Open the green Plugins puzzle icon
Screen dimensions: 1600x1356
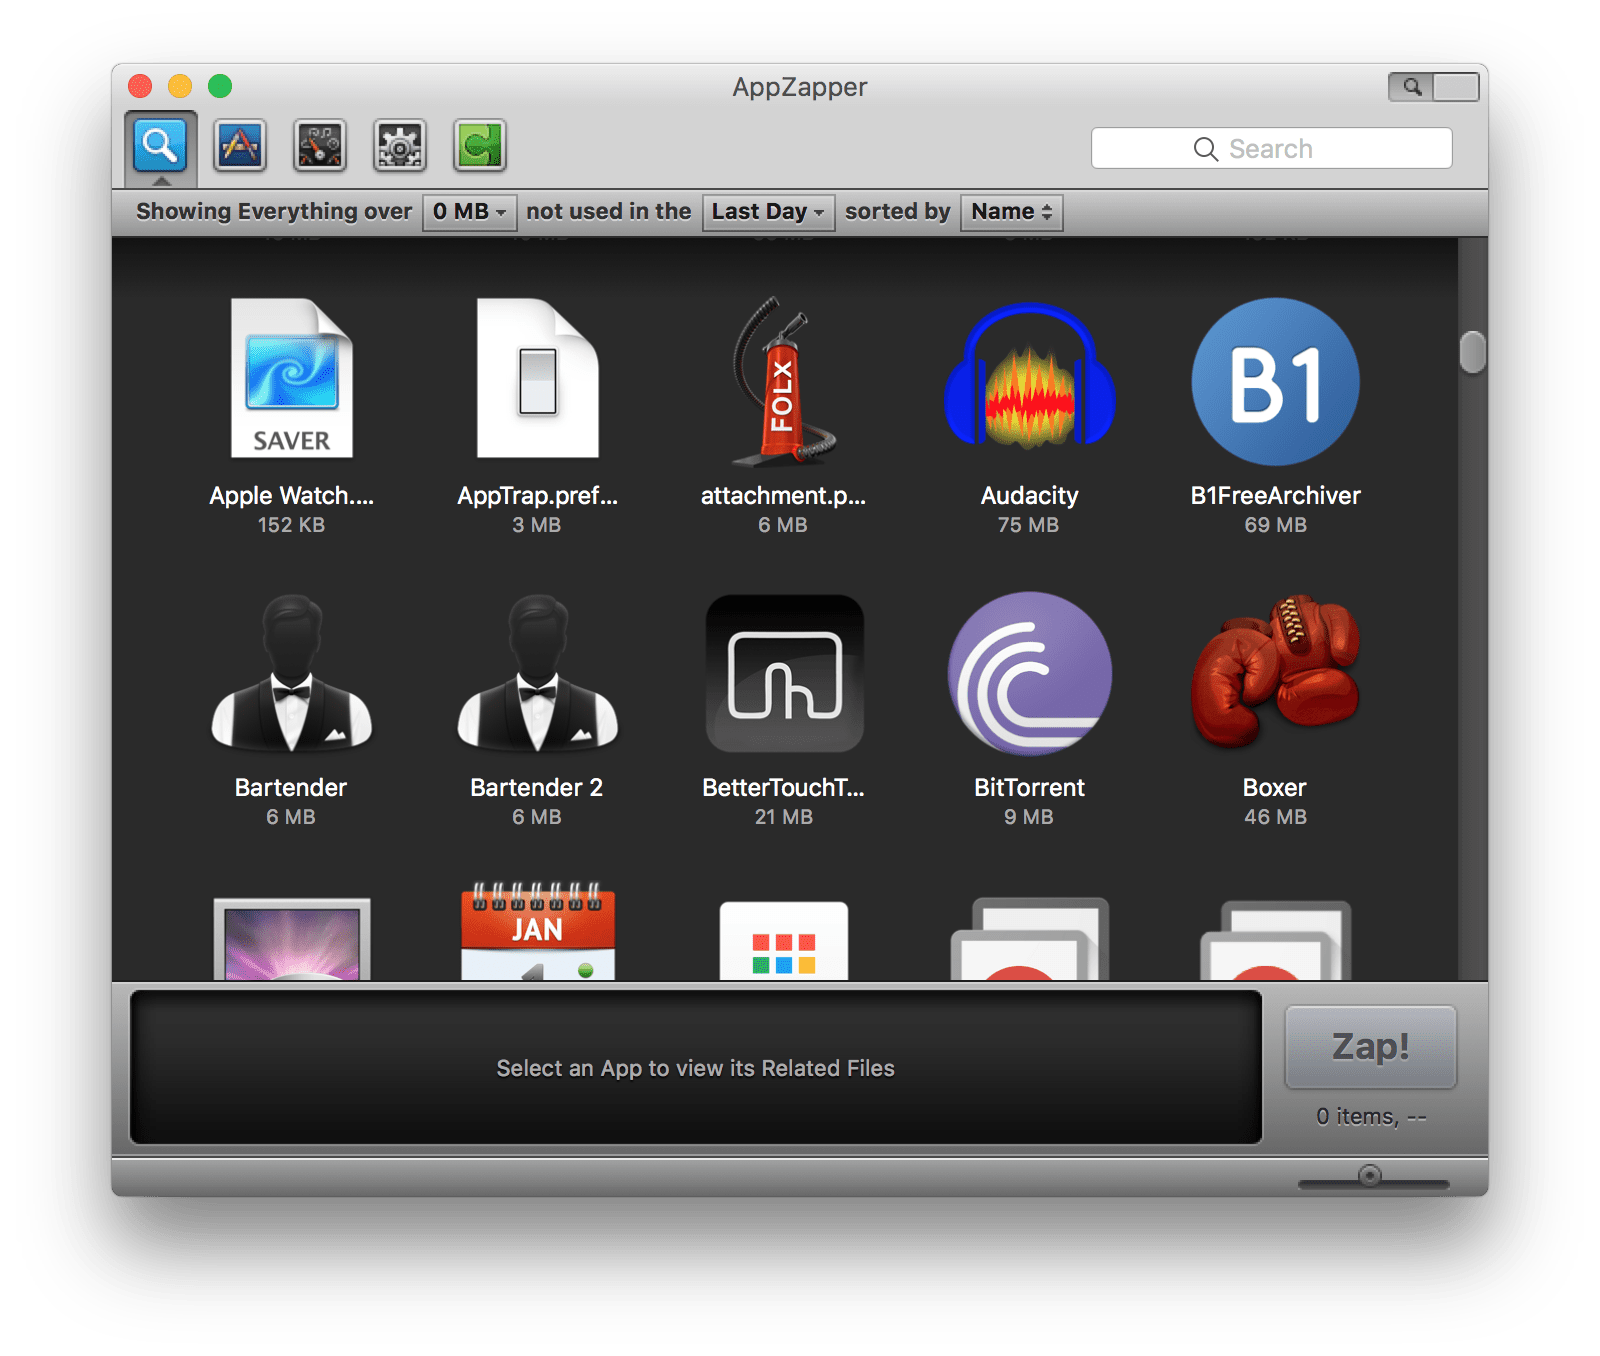tap(480, 146)
